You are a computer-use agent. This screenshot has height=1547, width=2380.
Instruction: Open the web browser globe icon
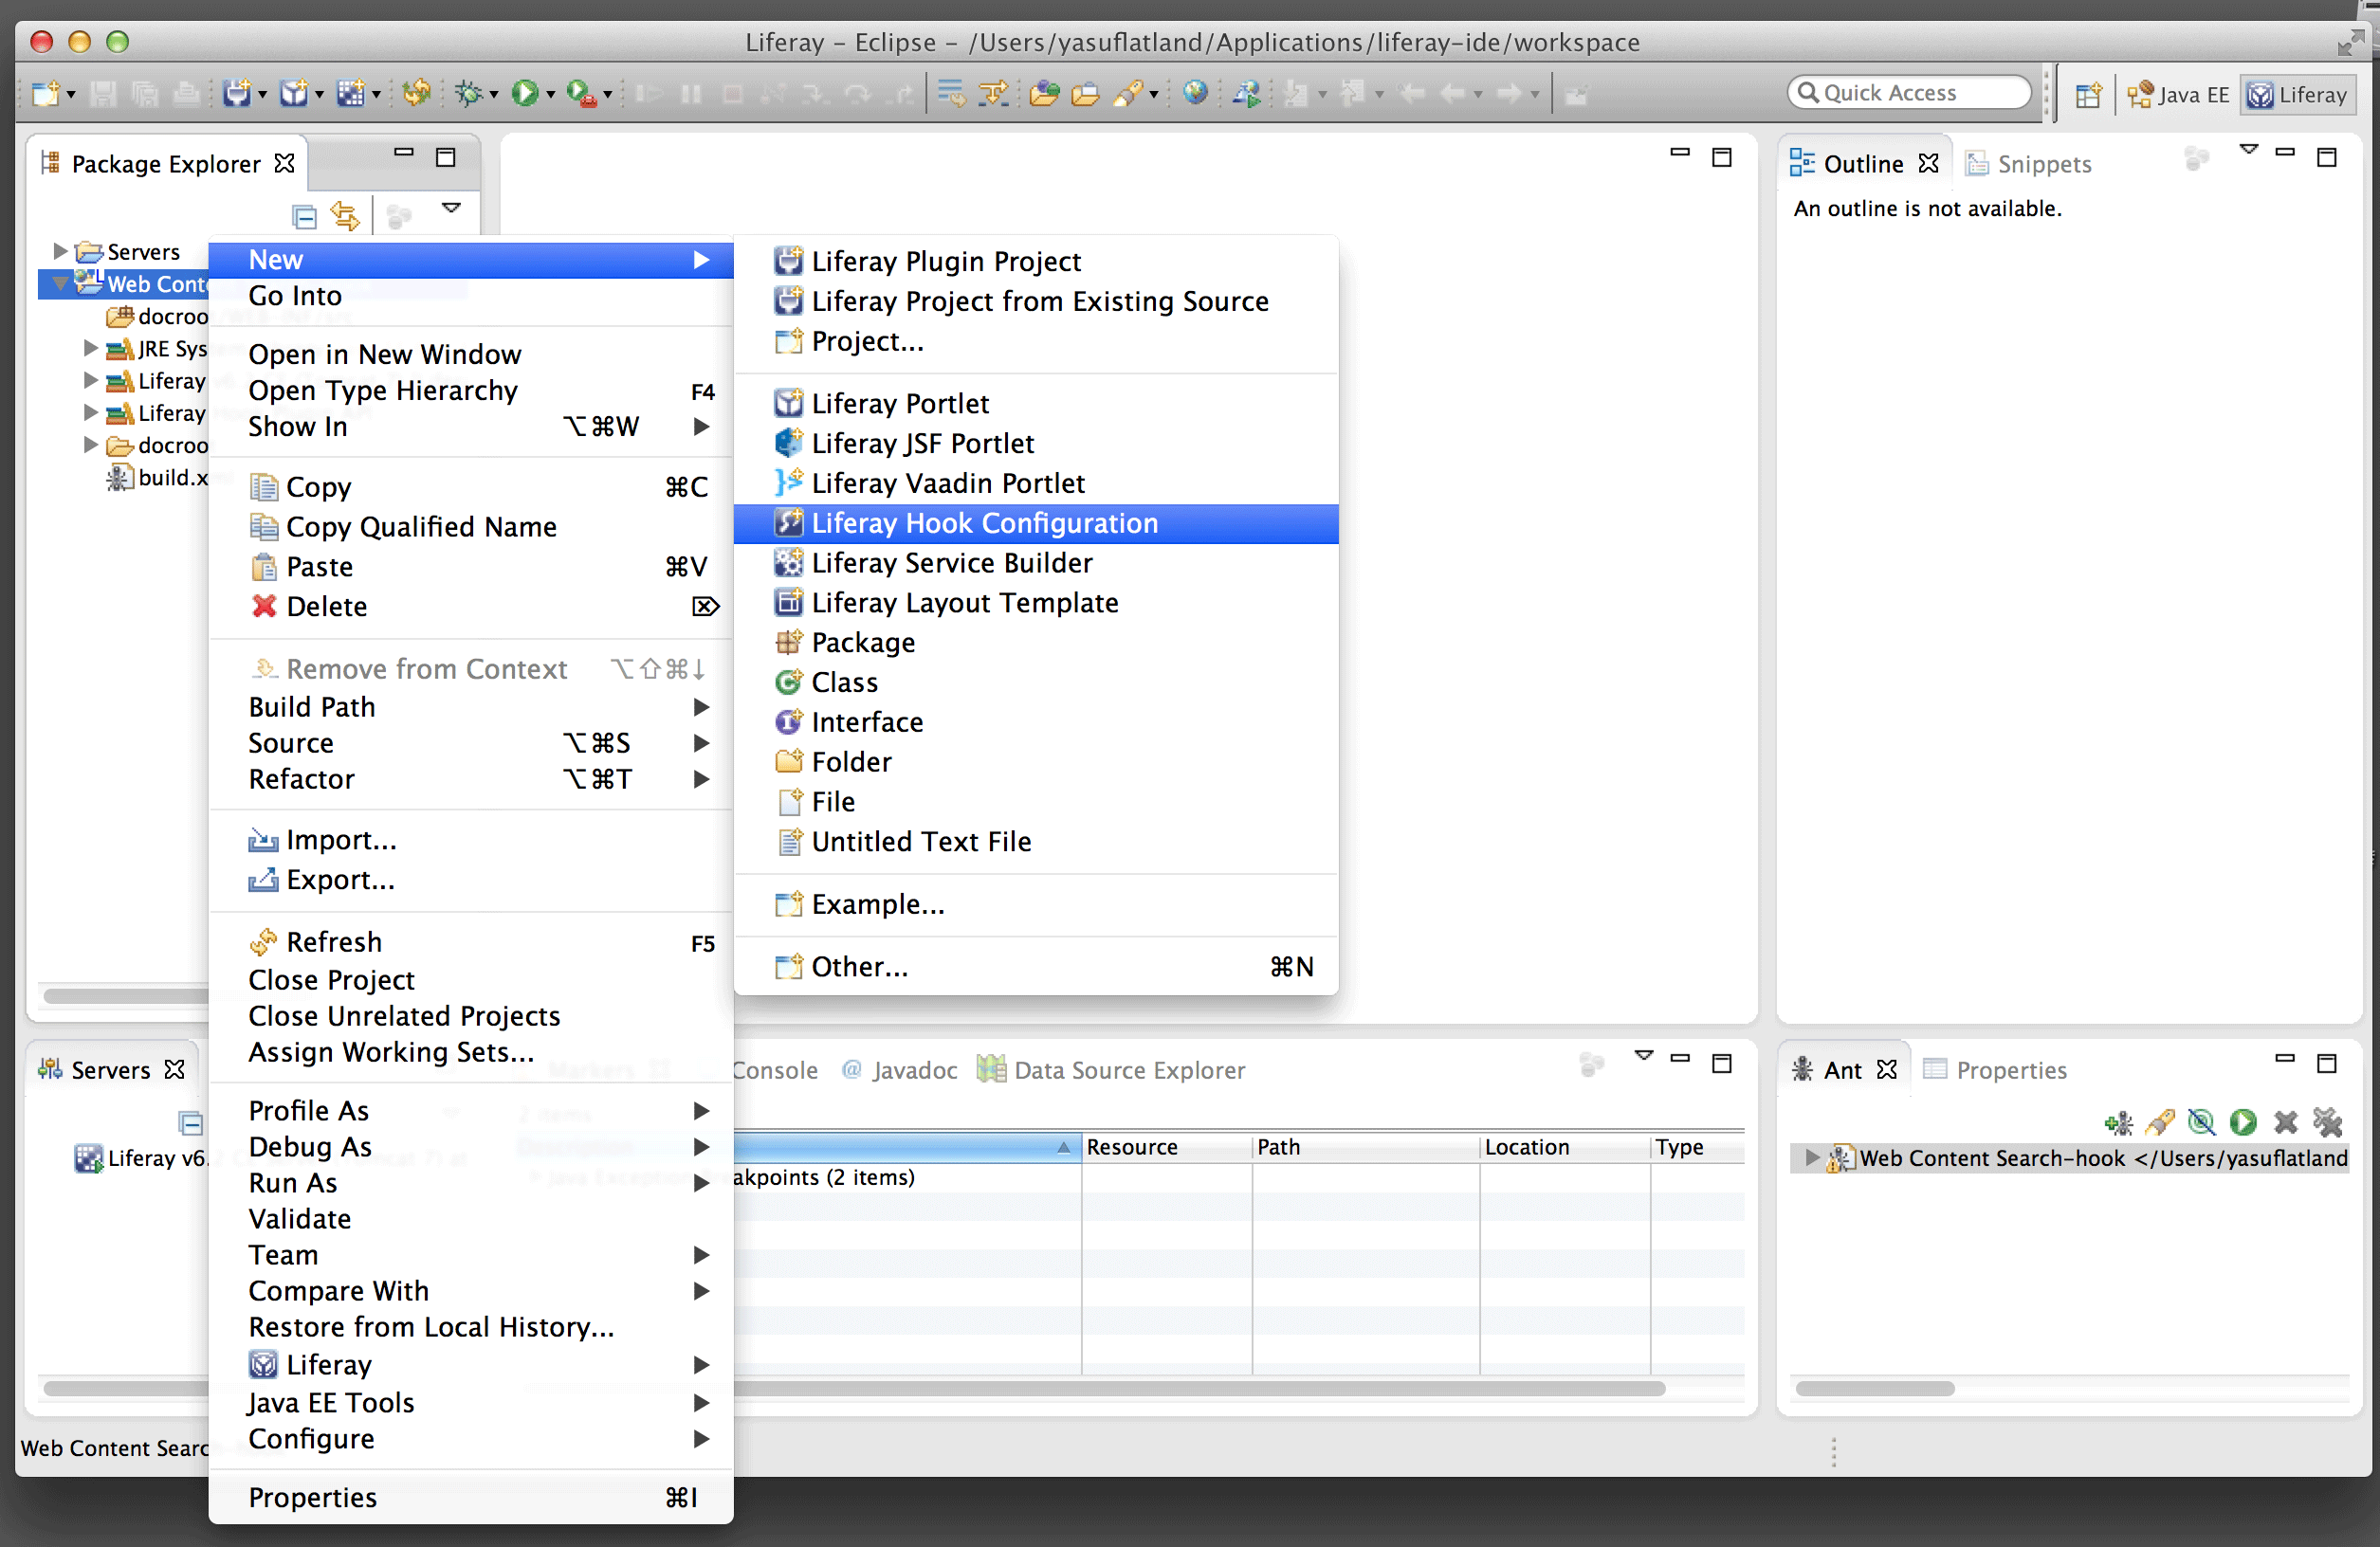[x=1195, y=93]
